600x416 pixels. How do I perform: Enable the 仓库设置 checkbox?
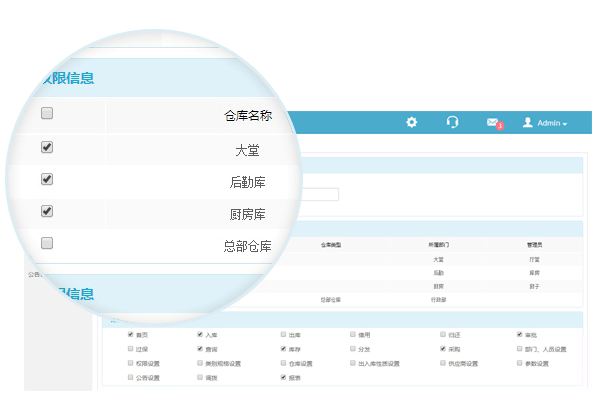(283, 363)
